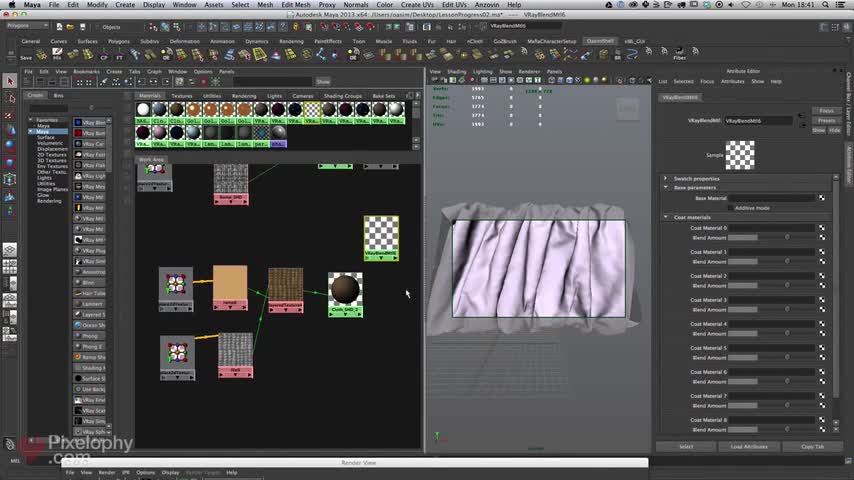
Task: Choose the Paint selection tool in toolbox
Action: coord(10,114)
